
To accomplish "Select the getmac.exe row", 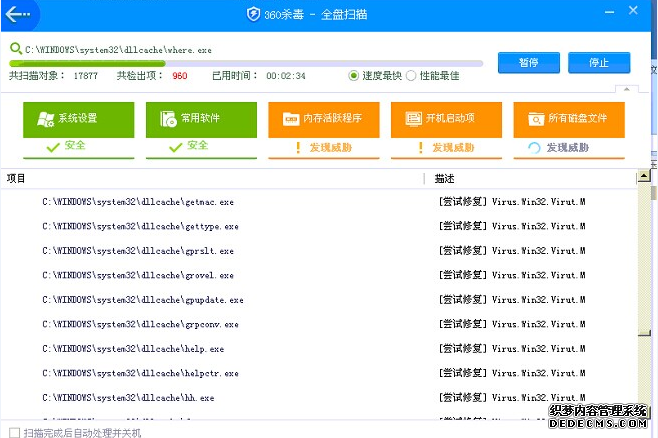I will tap(319, 202).
